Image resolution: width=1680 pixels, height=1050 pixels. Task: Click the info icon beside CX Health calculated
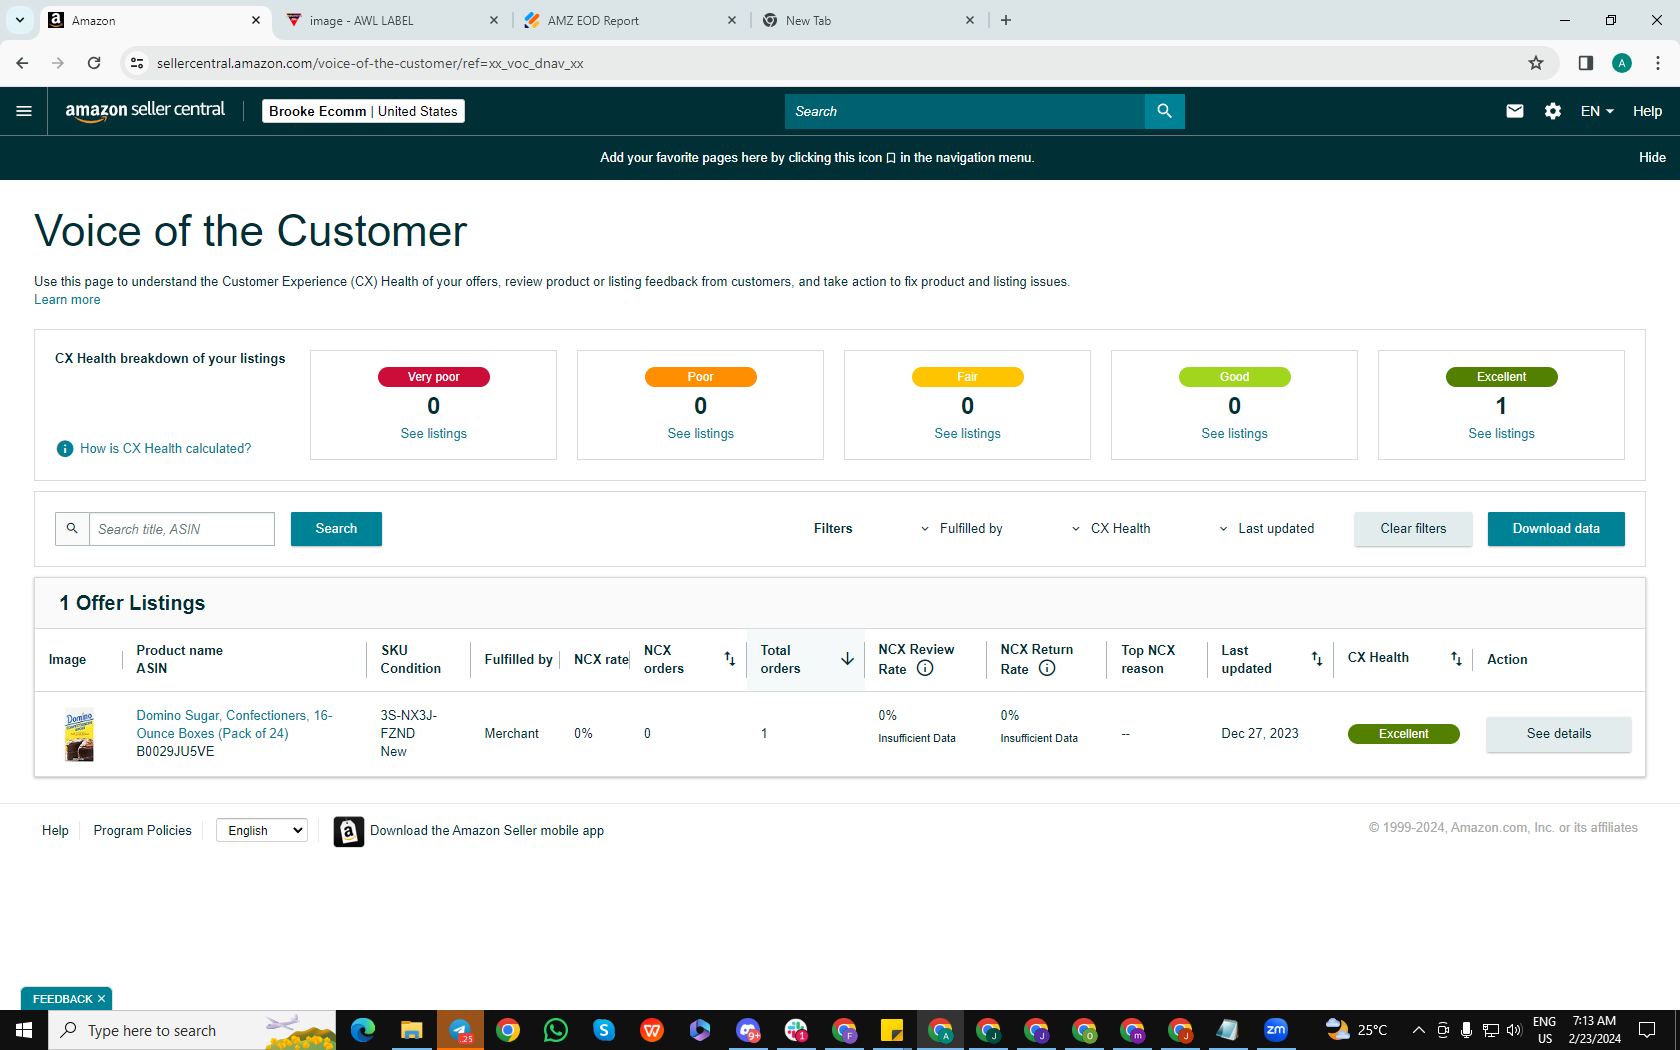pyautogui.click(x=65, y=449)
